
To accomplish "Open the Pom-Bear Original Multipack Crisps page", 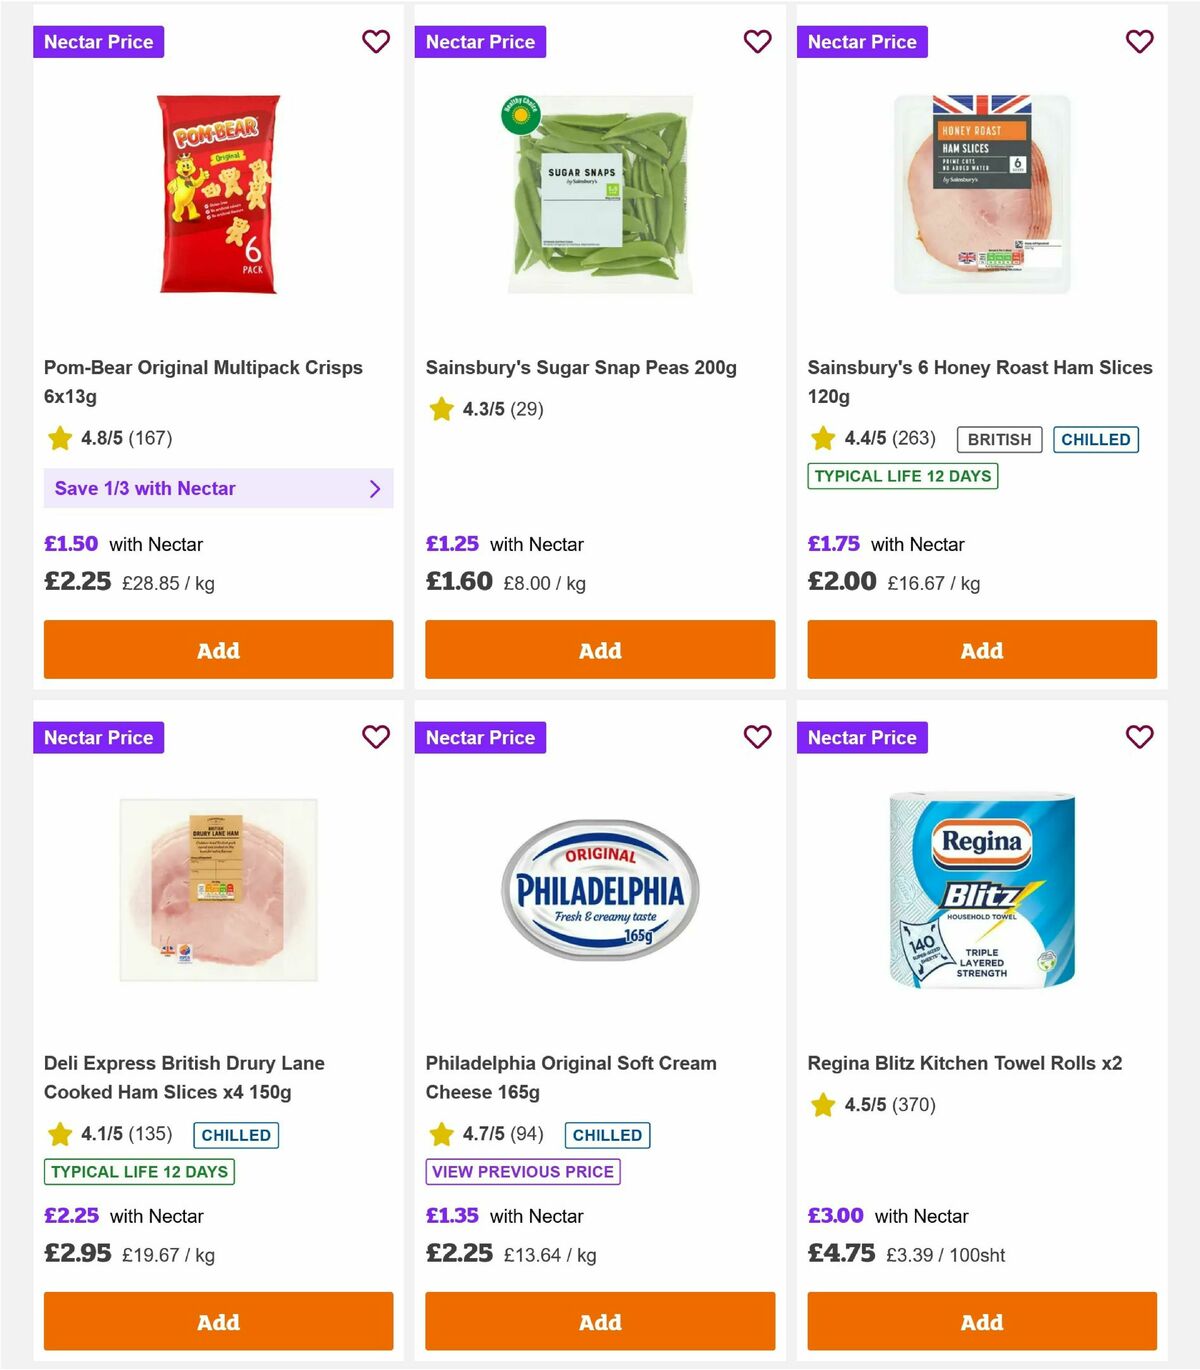I will click(202, 381).
